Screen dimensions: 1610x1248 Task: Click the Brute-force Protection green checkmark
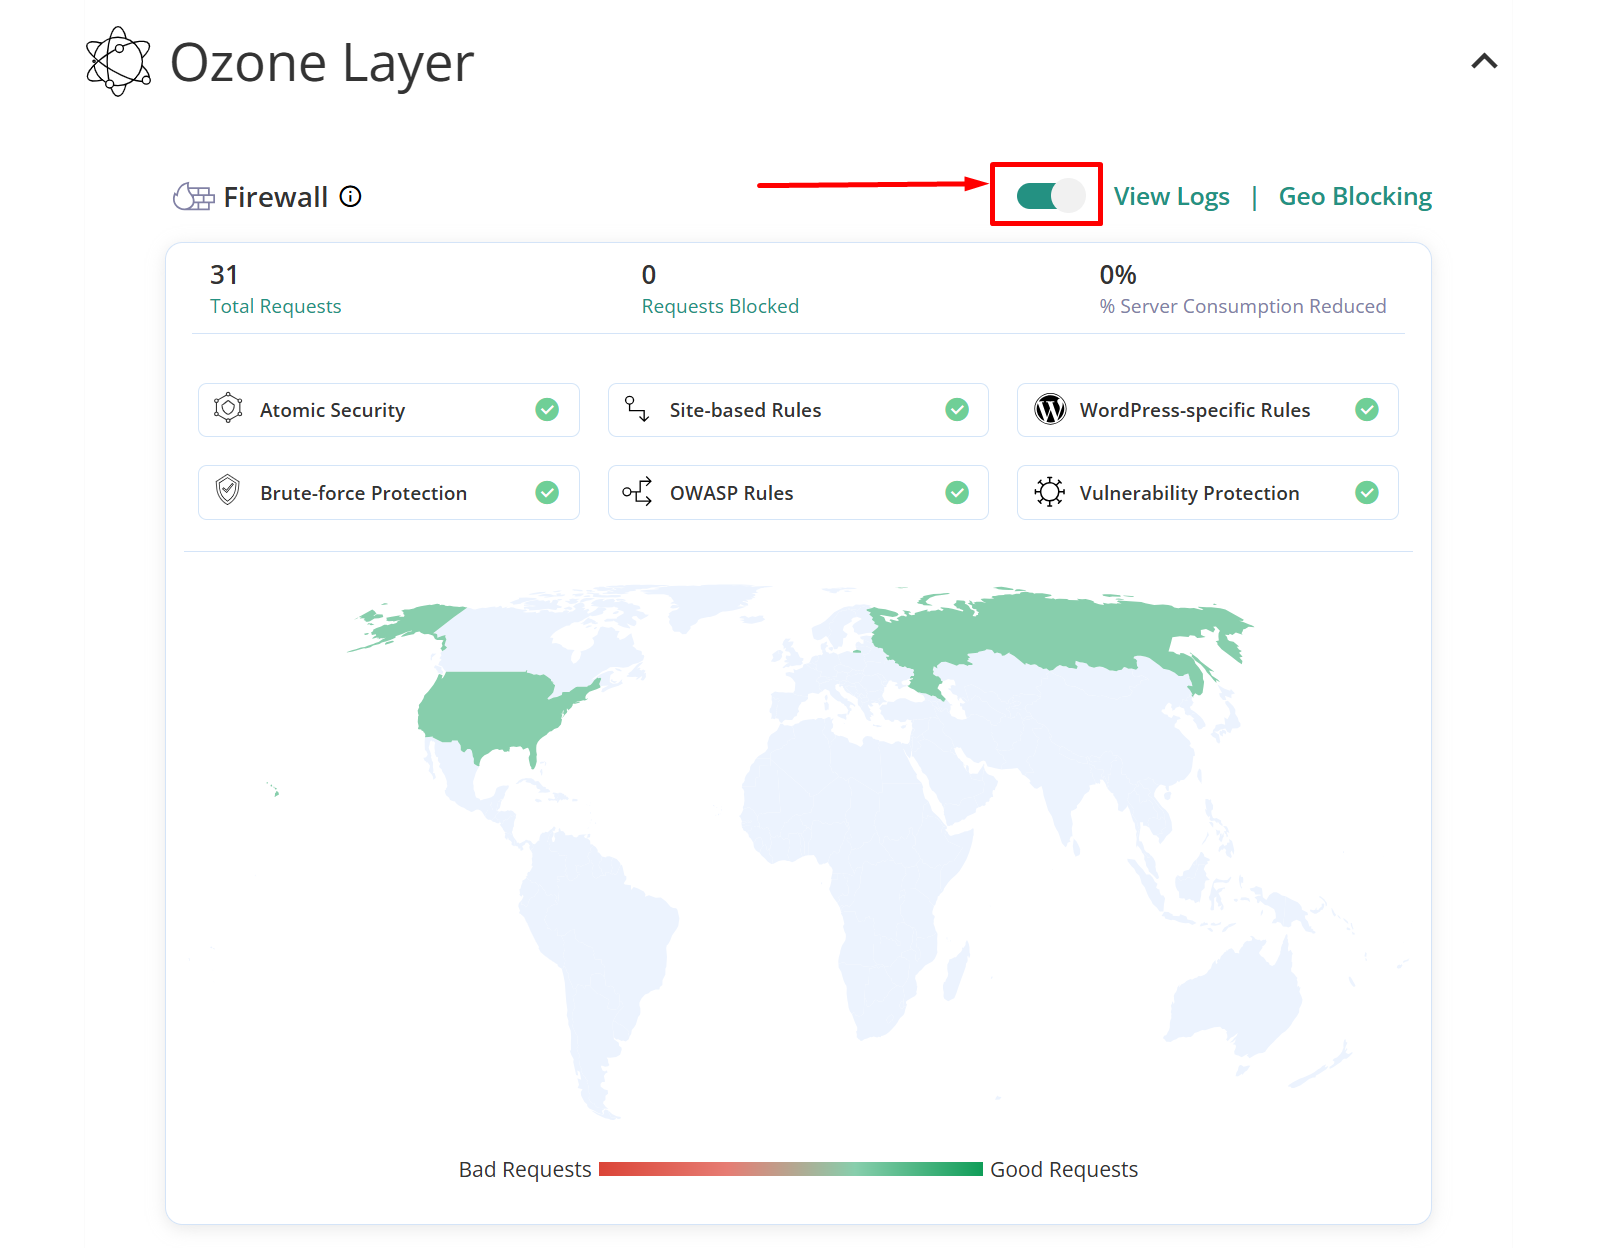(x=547, y=492)
